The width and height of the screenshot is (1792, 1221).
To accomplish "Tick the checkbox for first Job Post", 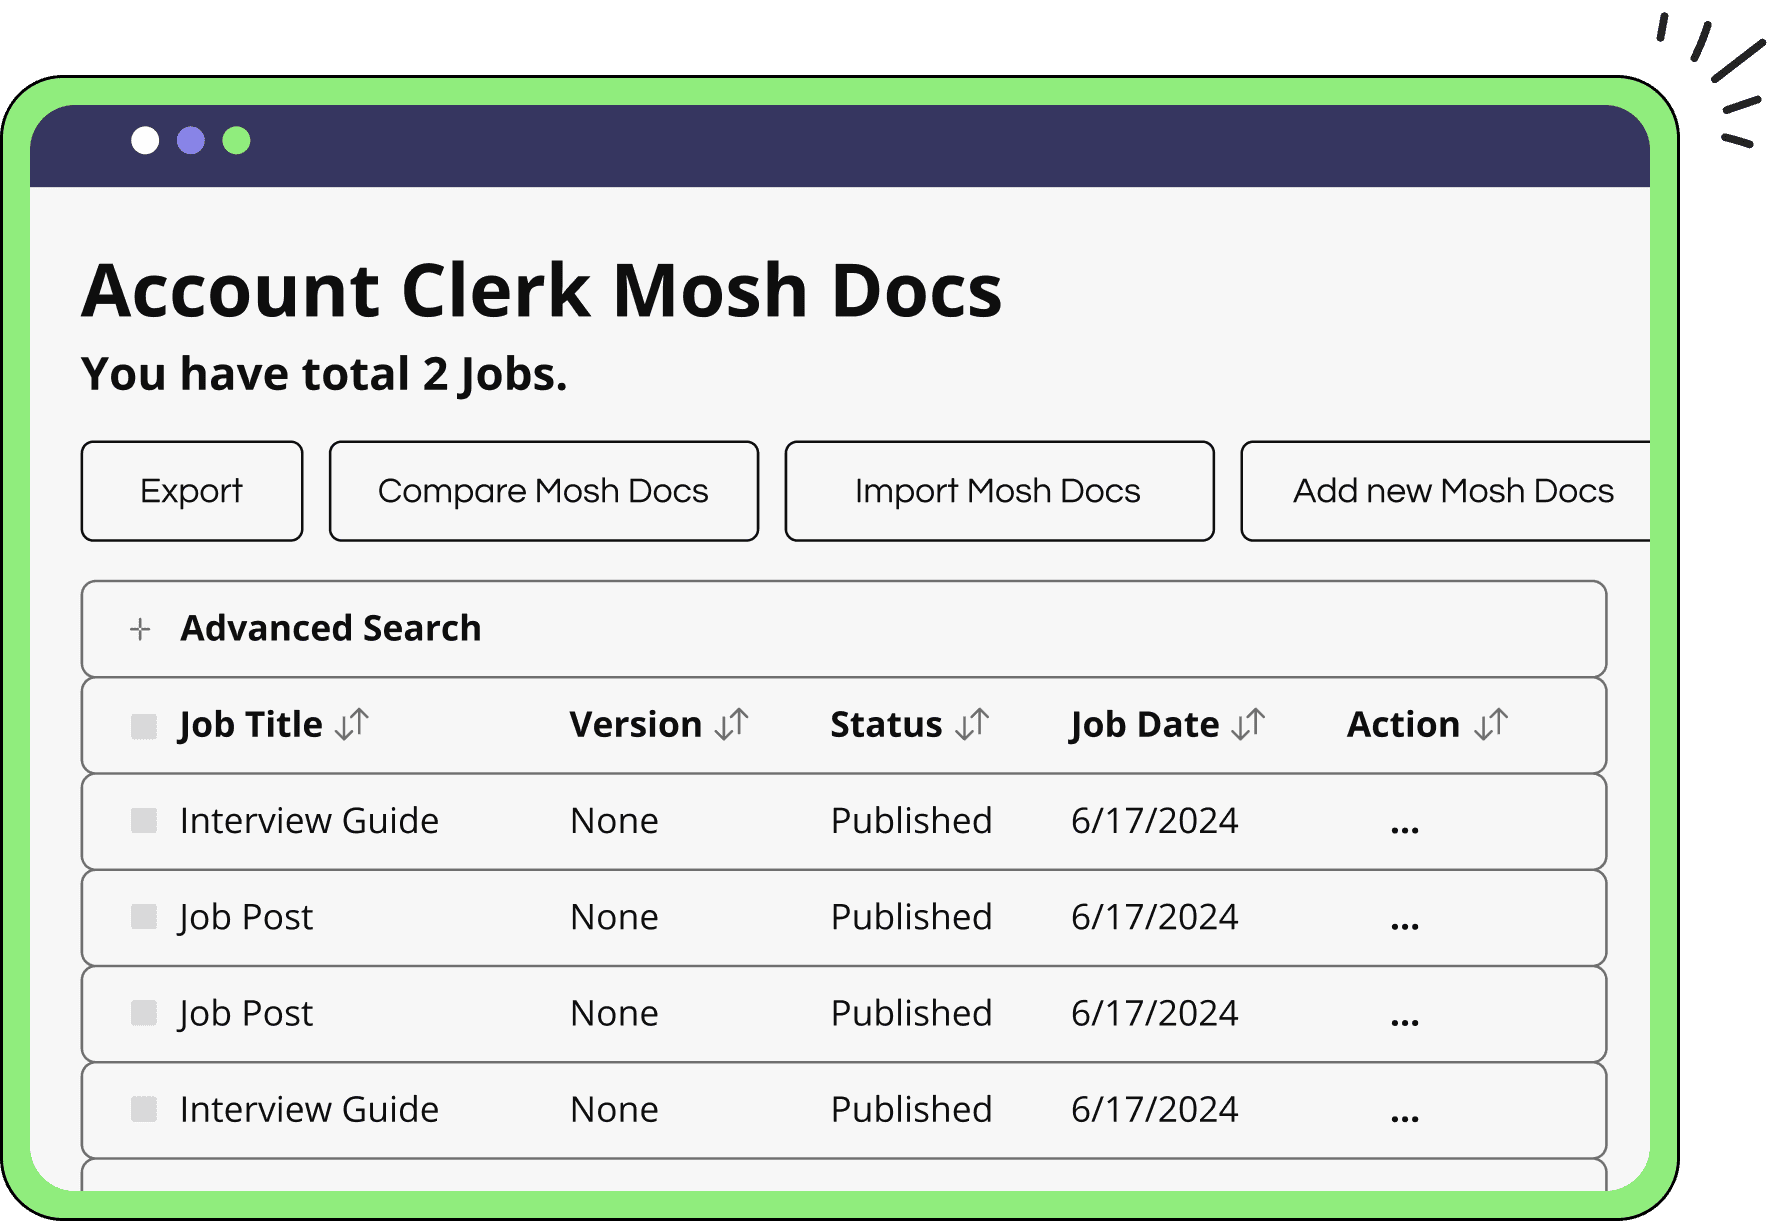I will coord(144,917).
